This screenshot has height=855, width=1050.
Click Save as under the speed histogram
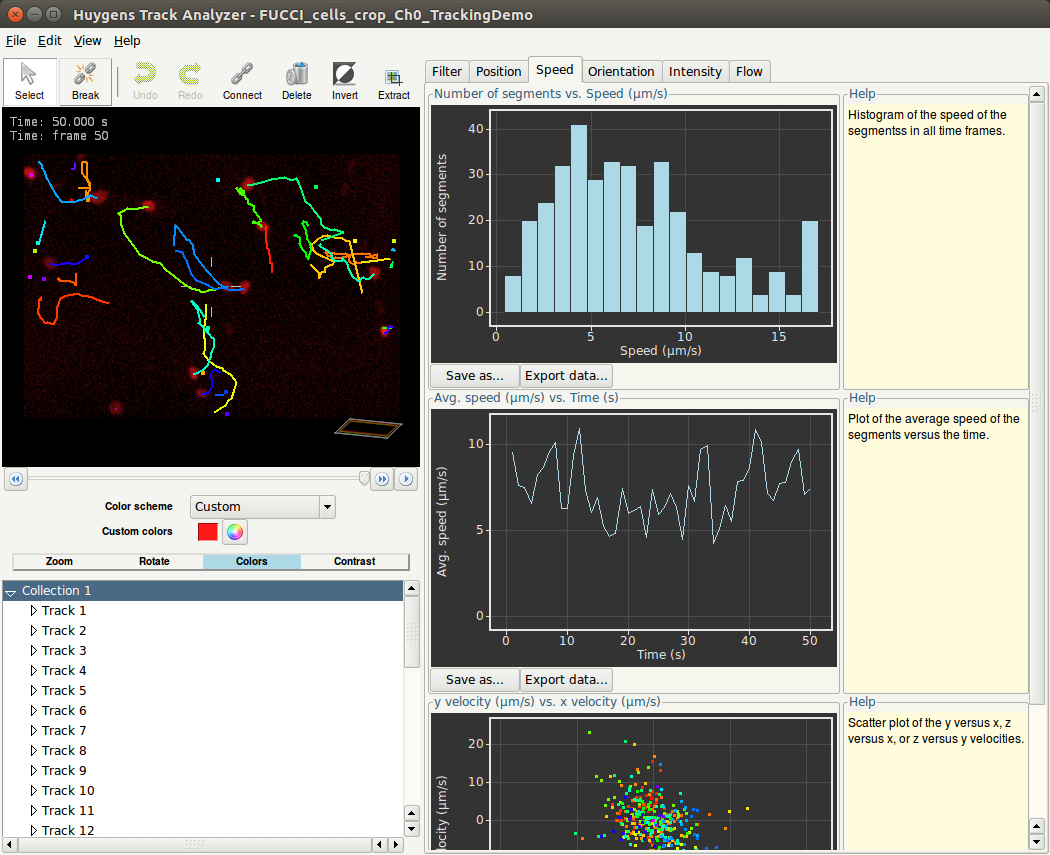tap(474, 376)
